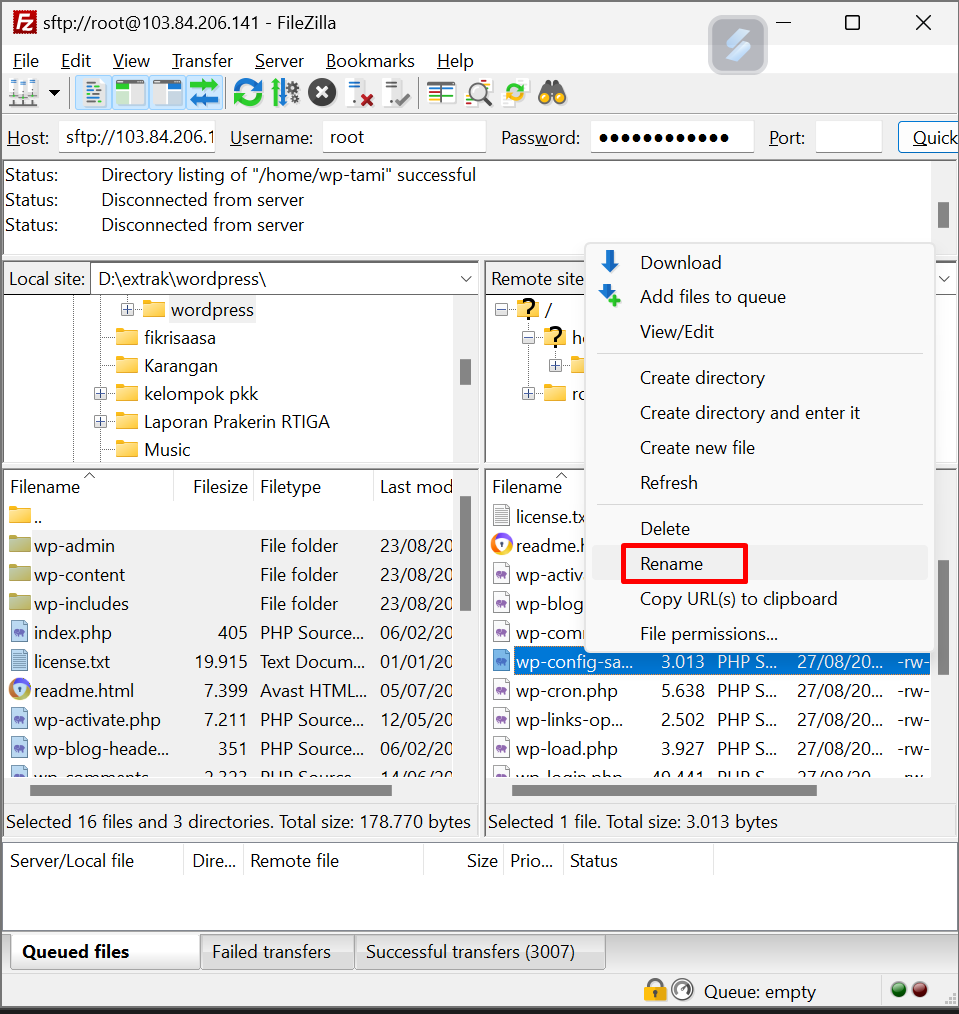This screenshot has height=1014, width=959.
Task: Focus the Host input field
Action: click(137, 137)
